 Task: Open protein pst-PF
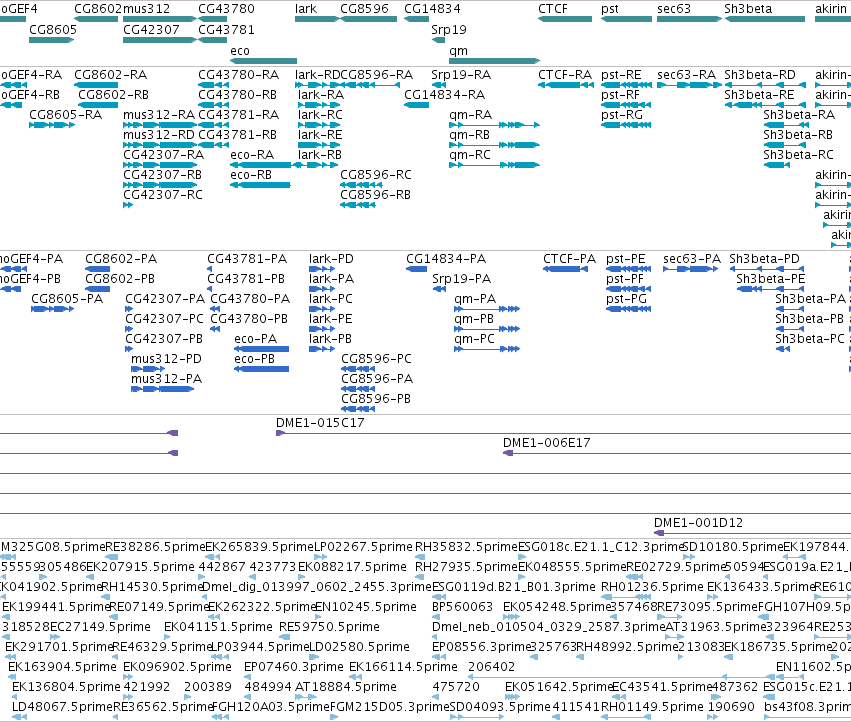pos(628,289)
